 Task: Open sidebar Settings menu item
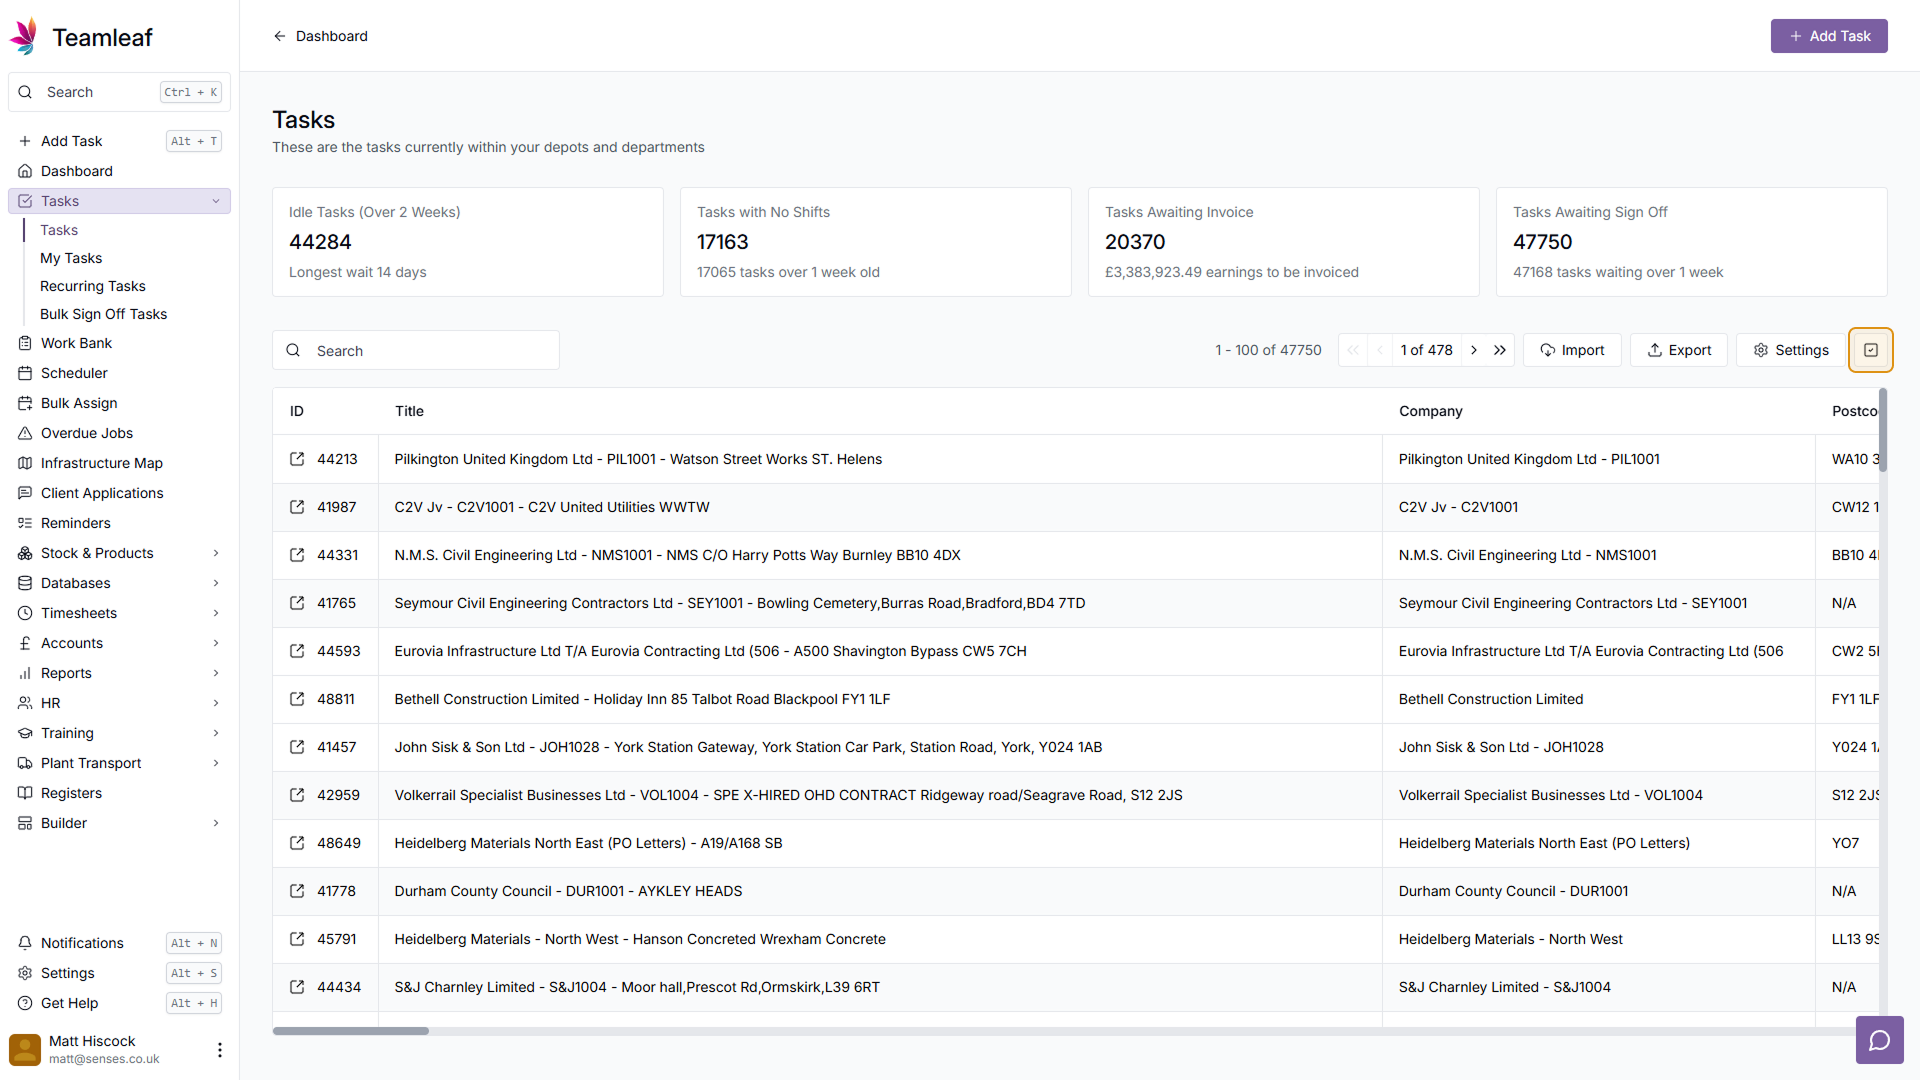pyautogui.click(x=119, y=973)
